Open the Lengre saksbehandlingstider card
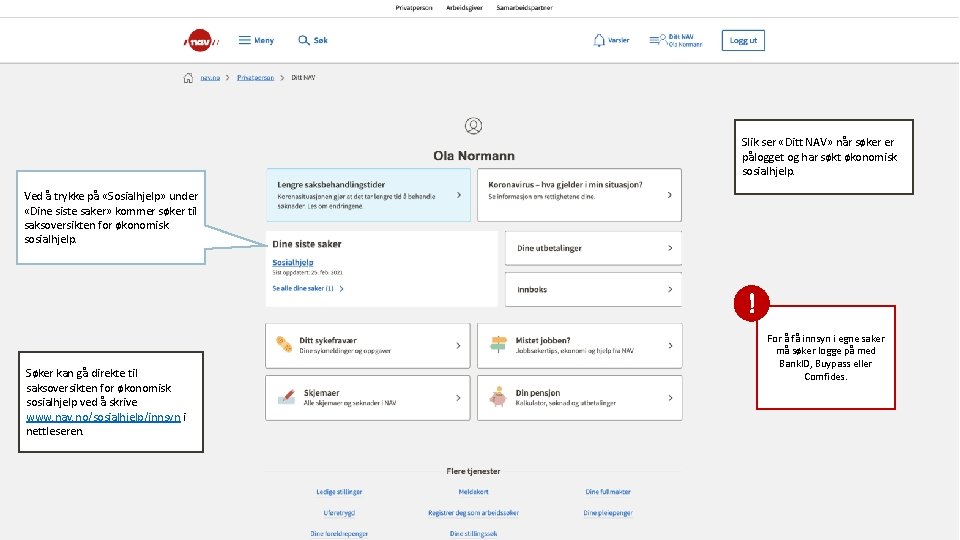960x540 pixels. click(x=369, y=195)
